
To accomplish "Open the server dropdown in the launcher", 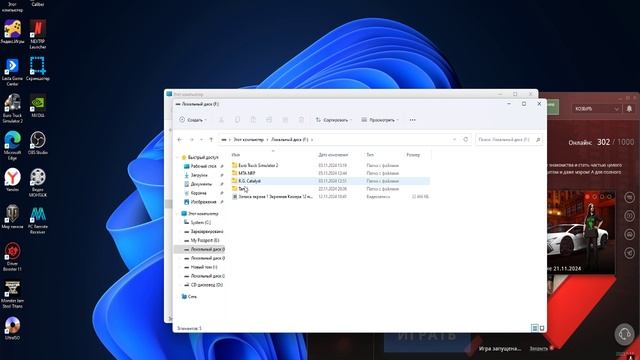I will click(x=597, y=109).
